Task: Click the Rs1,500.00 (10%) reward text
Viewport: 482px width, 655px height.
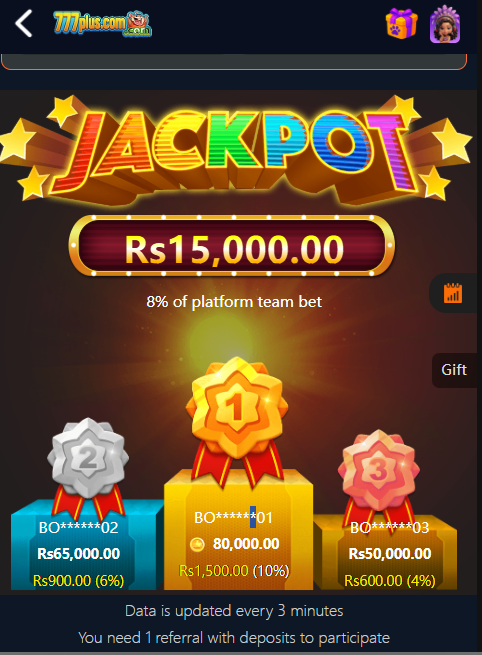Action: tap(234, 571)
